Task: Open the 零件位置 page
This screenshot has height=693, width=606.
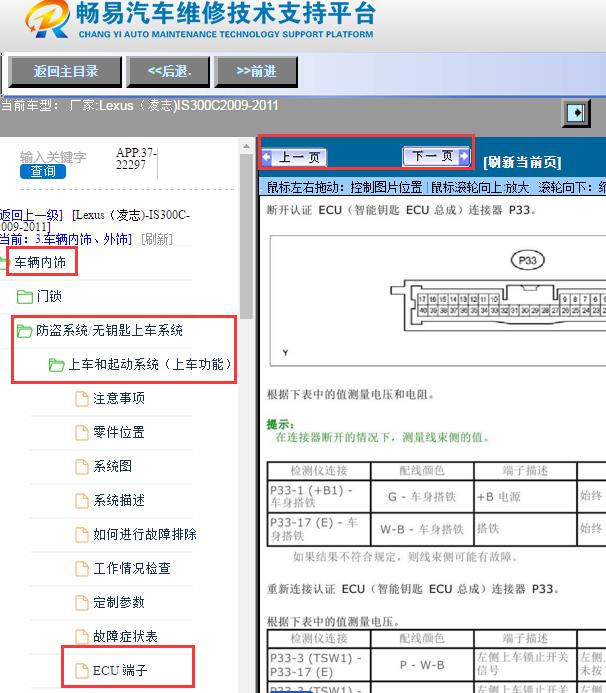Action: point(119,433)
